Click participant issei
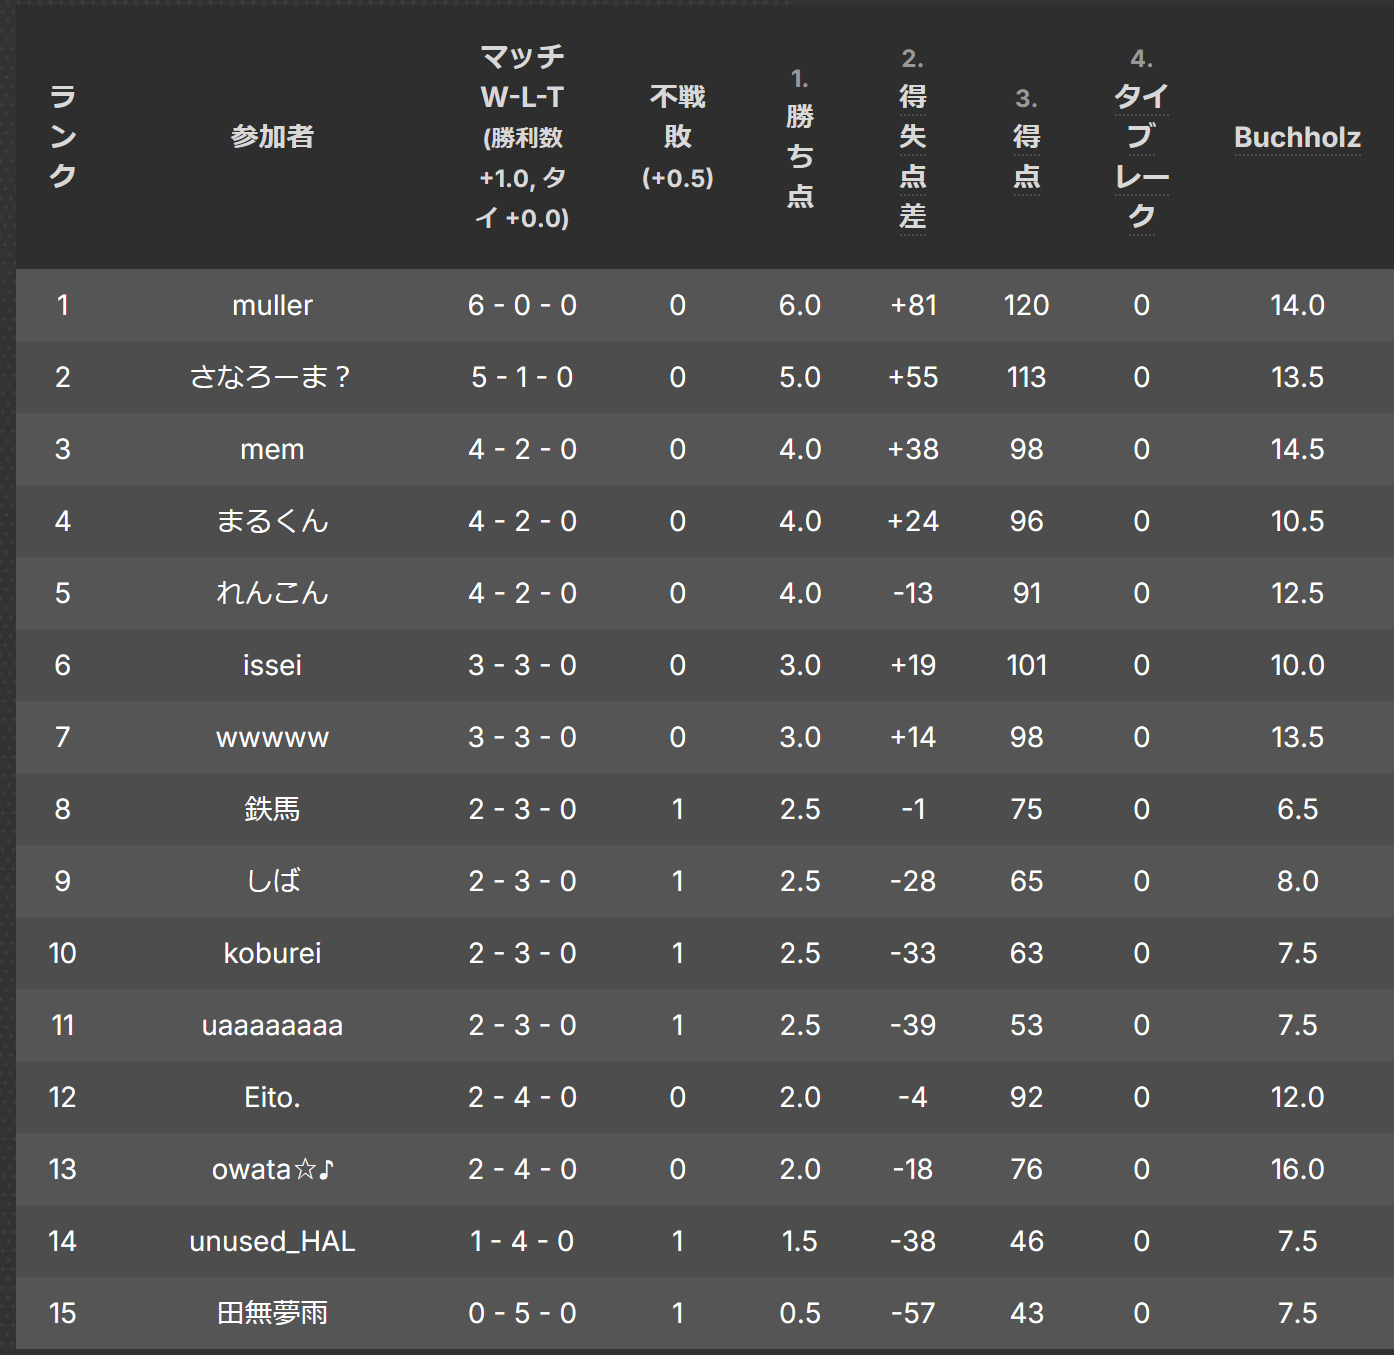1394x1355 pixels. coord(272,665)
